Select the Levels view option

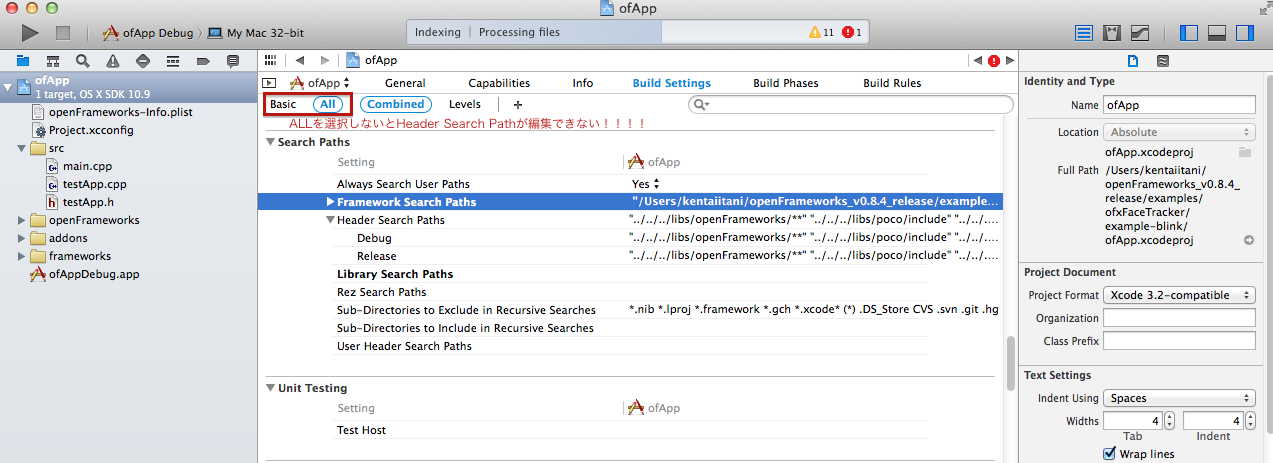(x=465, y=104)
